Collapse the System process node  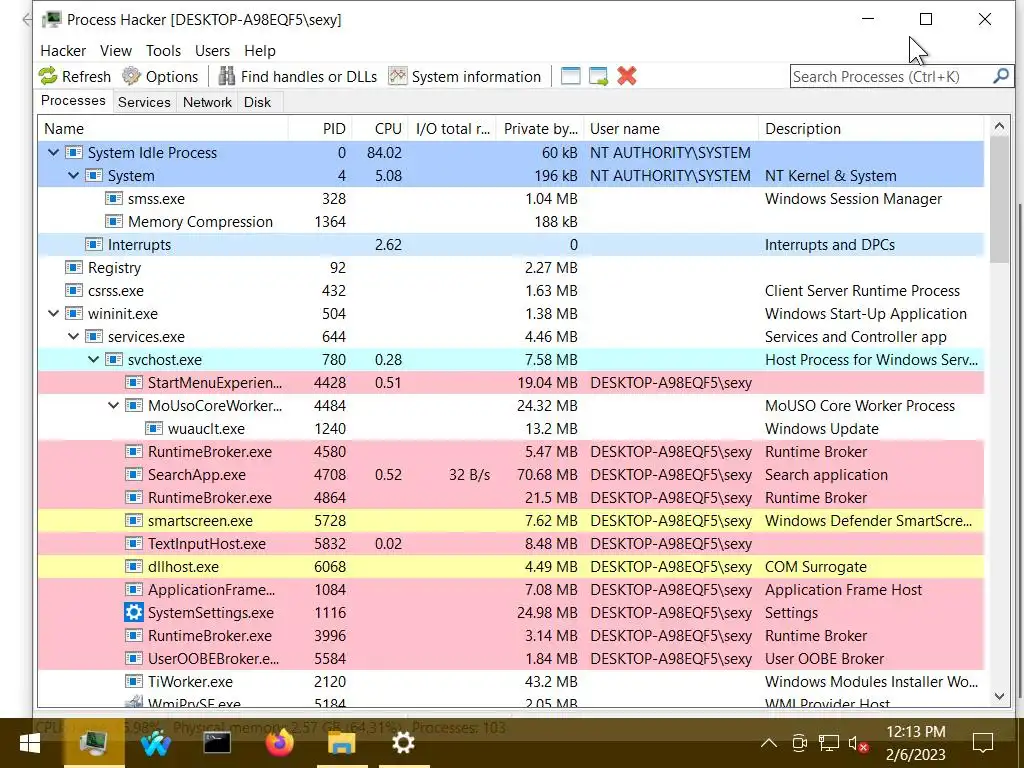[74, 176]
